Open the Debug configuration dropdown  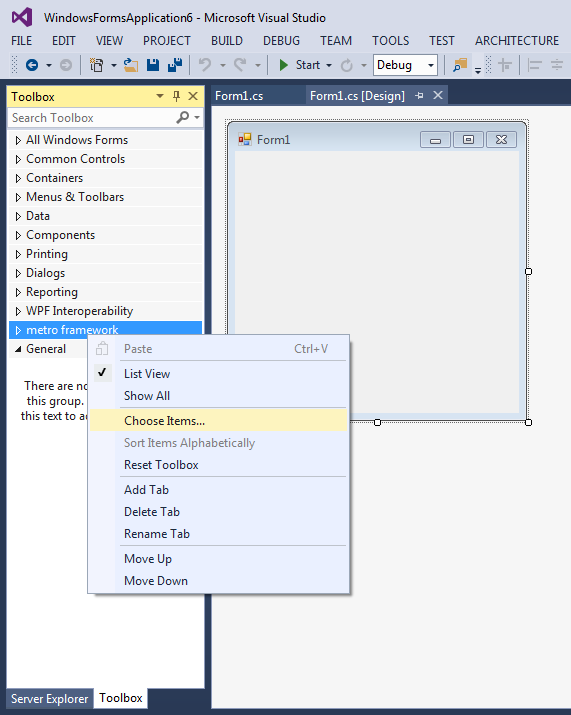tap(431, 65)
